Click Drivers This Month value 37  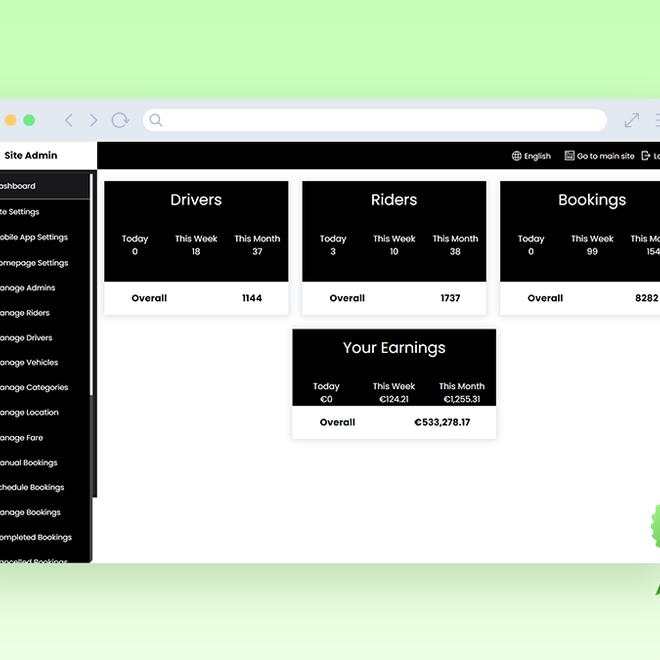point(257,252)
